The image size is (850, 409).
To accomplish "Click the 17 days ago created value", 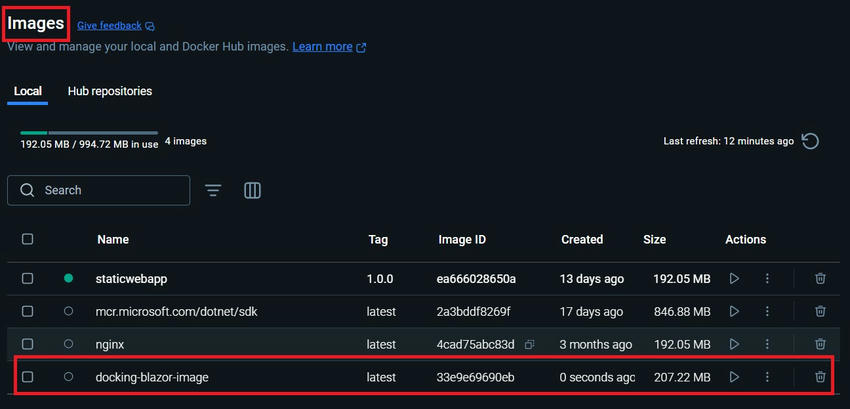I will tap(591, 311).
